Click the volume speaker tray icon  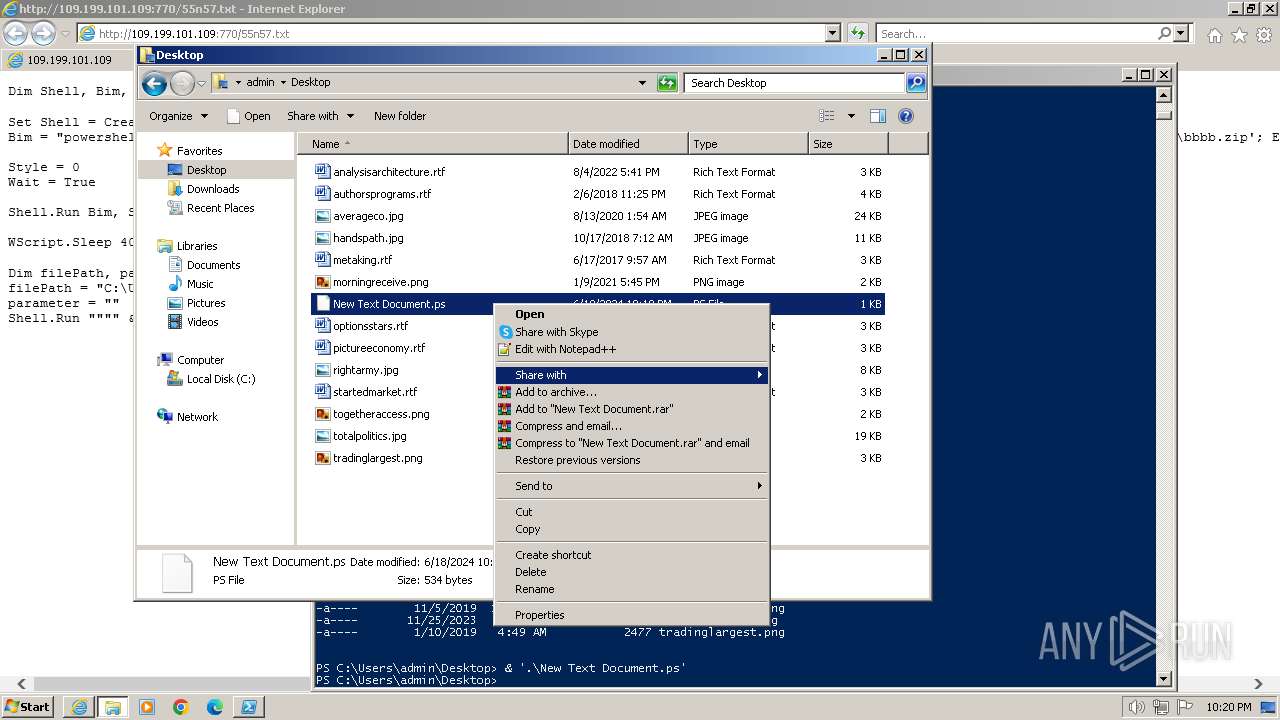(1137, 707)
